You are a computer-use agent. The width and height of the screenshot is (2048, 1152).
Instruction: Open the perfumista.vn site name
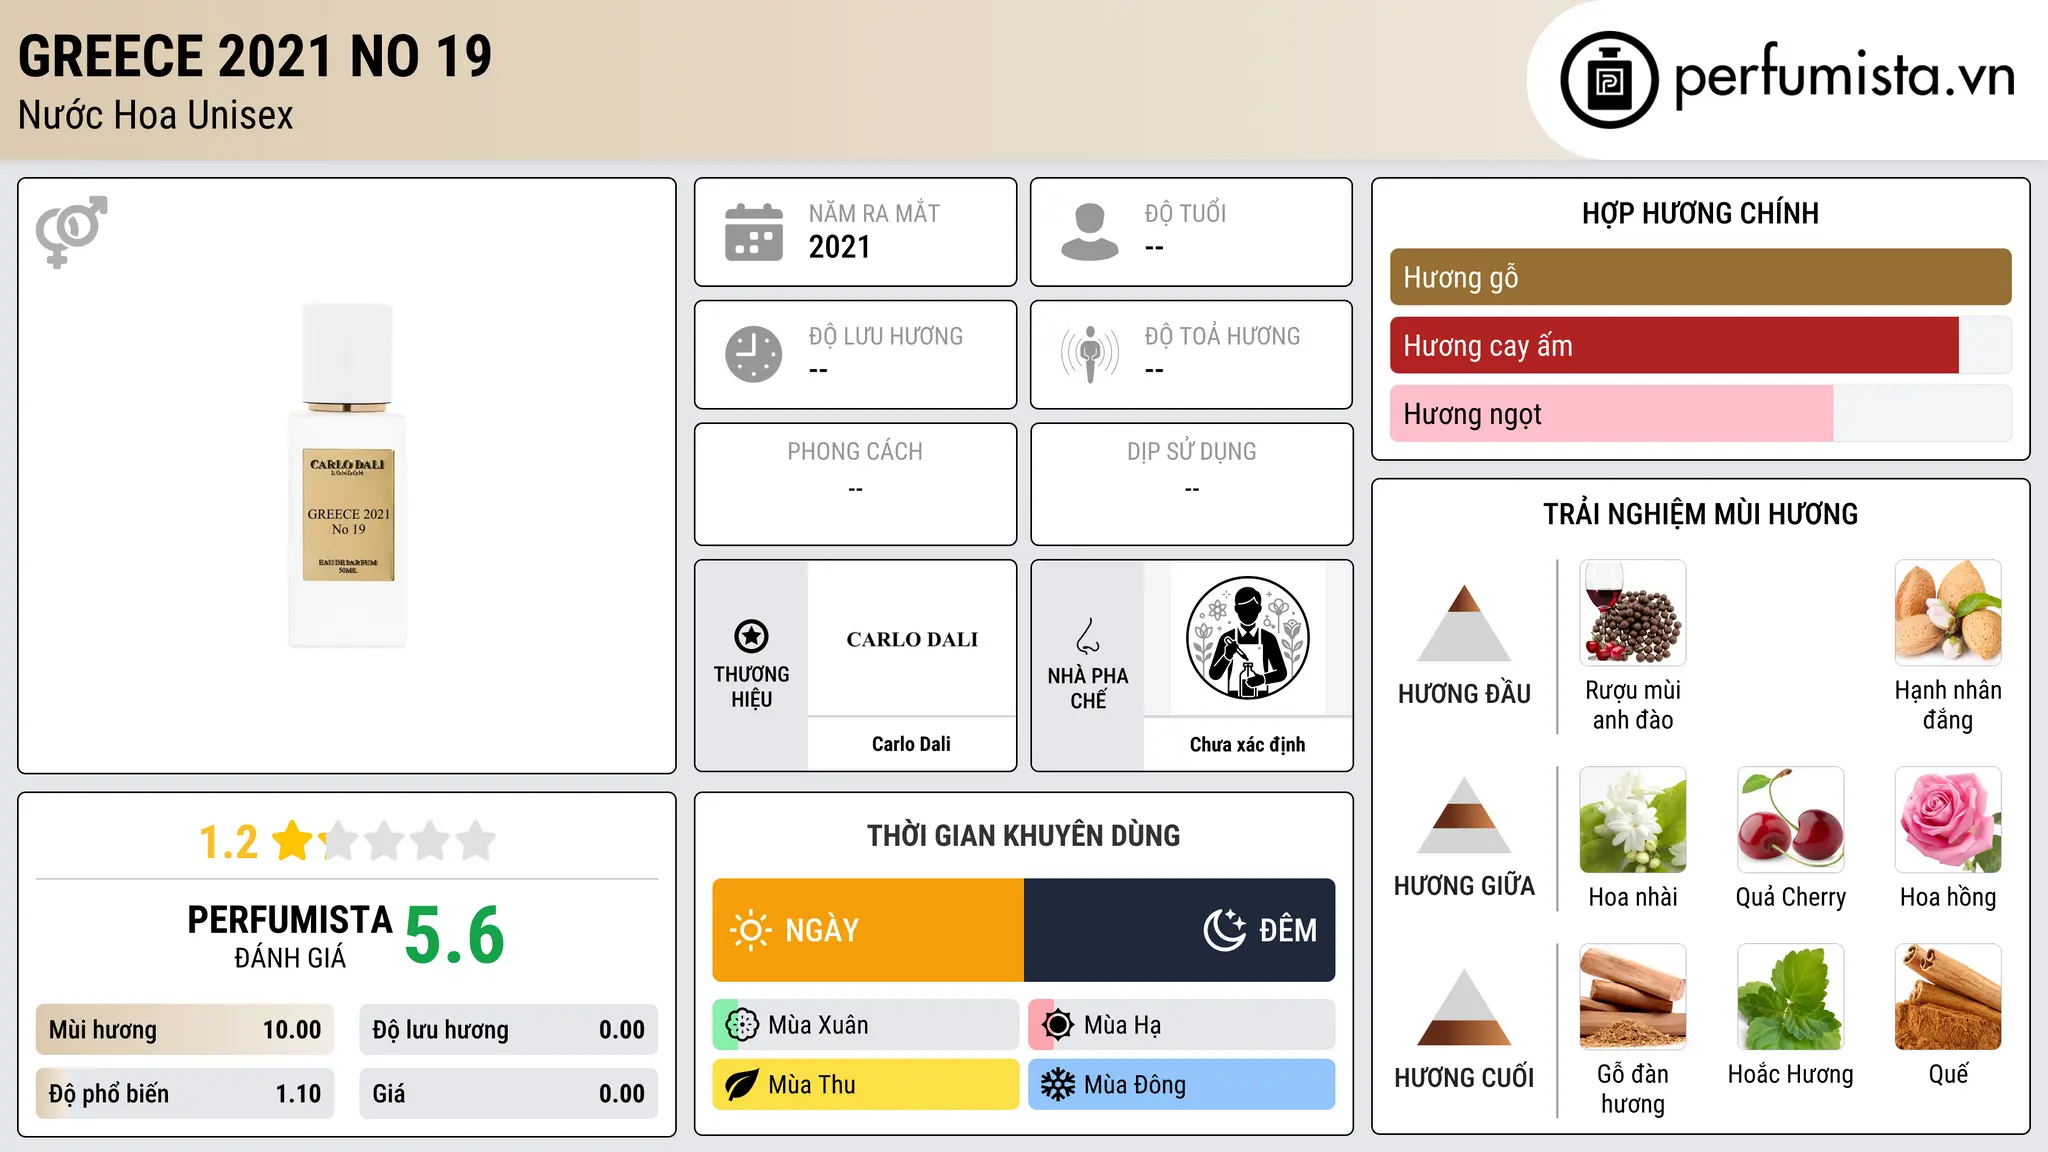point(1844,76)
